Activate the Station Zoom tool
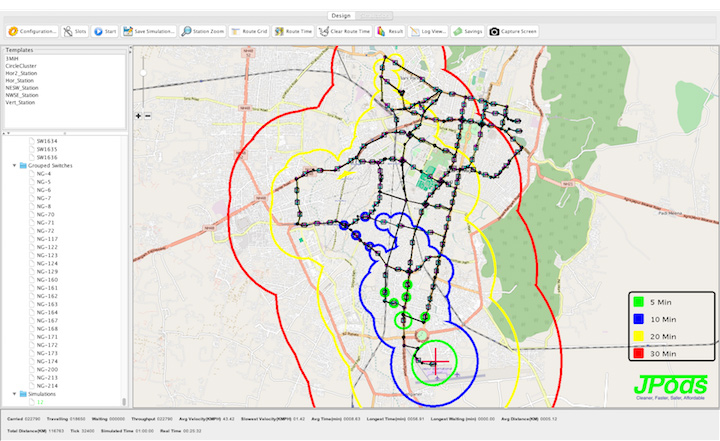This screenshot has height=441, width=720. [204, 31]
